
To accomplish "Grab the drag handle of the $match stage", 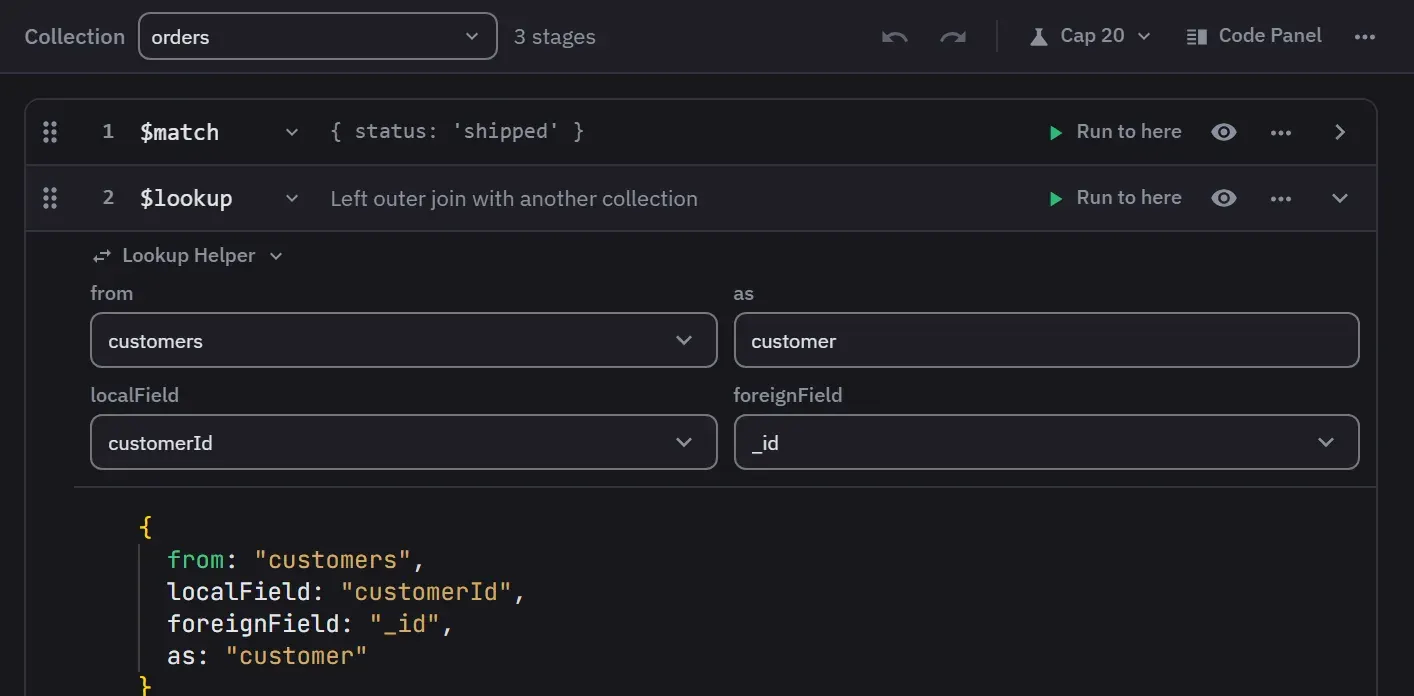I will [50, 132].
